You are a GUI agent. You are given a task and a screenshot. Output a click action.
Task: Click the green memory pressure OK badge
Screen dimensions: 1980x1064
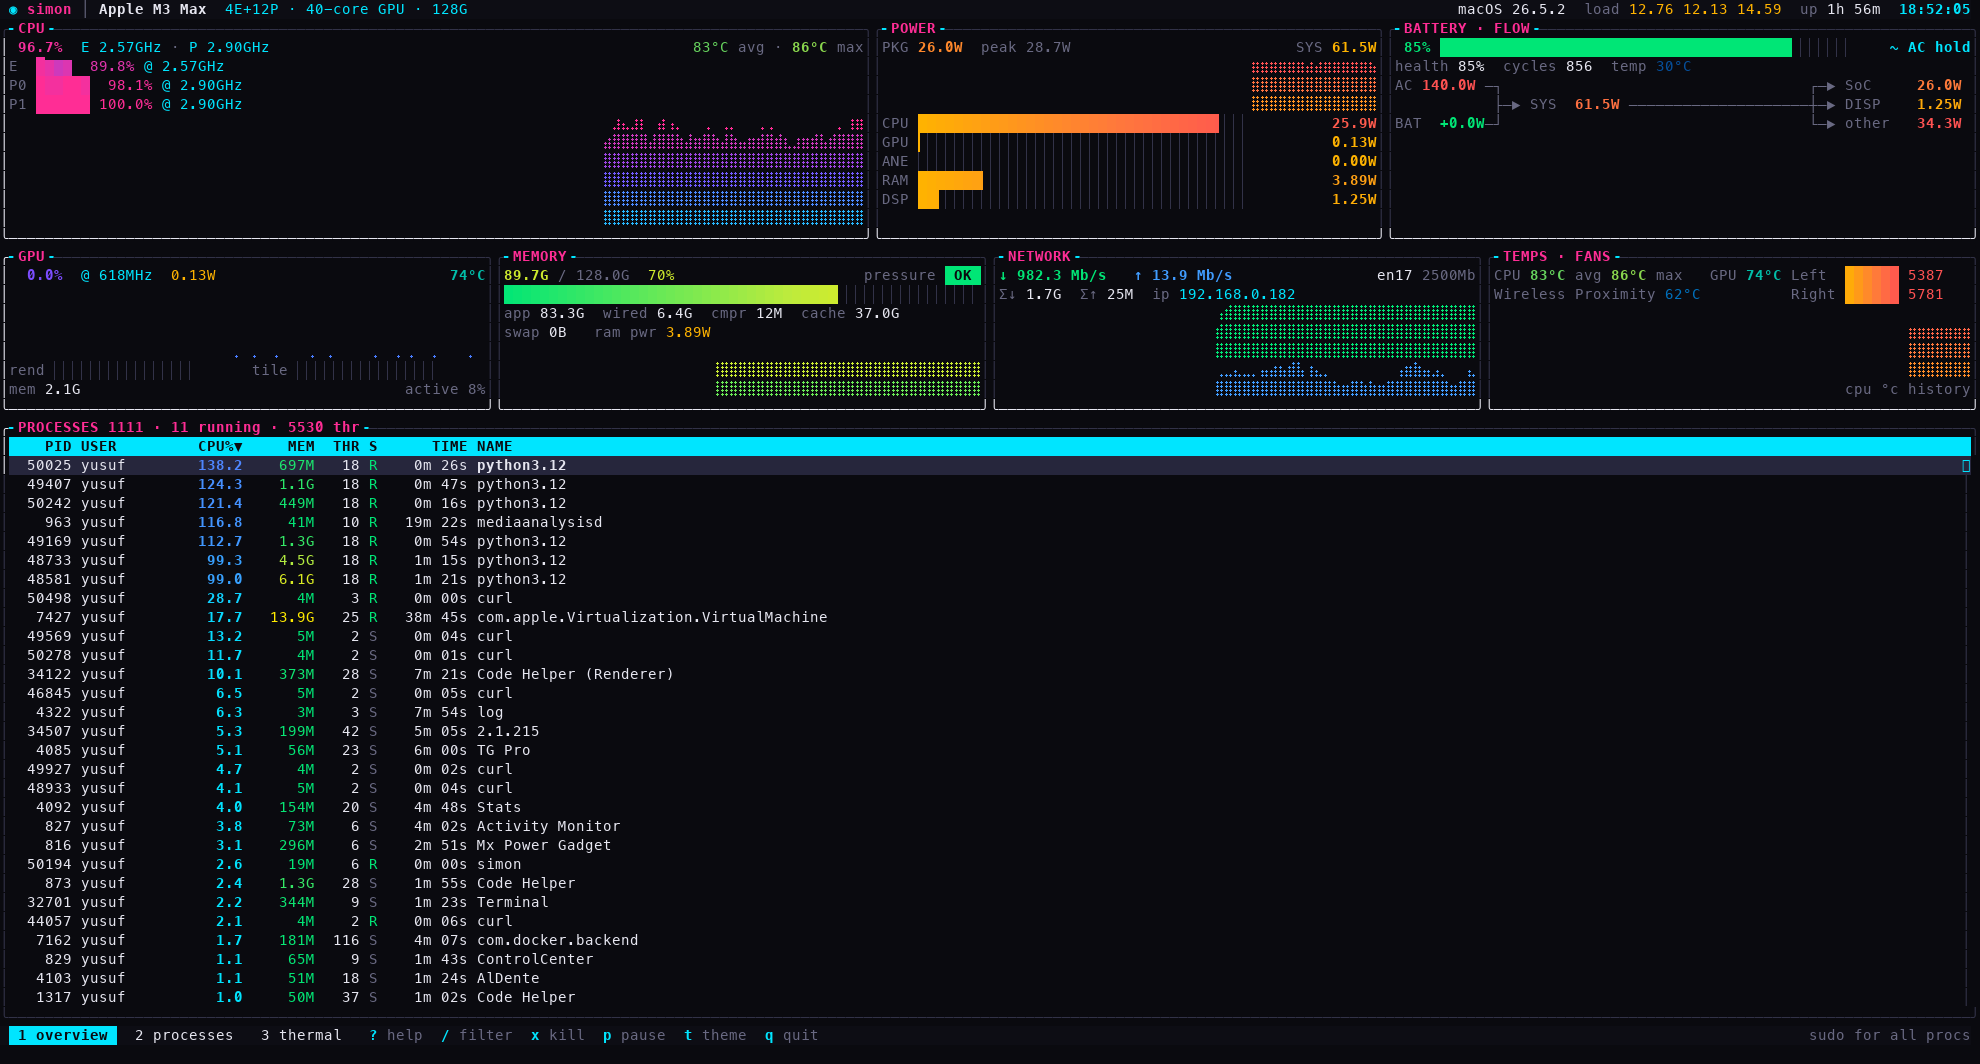click(x=963, y=275)
